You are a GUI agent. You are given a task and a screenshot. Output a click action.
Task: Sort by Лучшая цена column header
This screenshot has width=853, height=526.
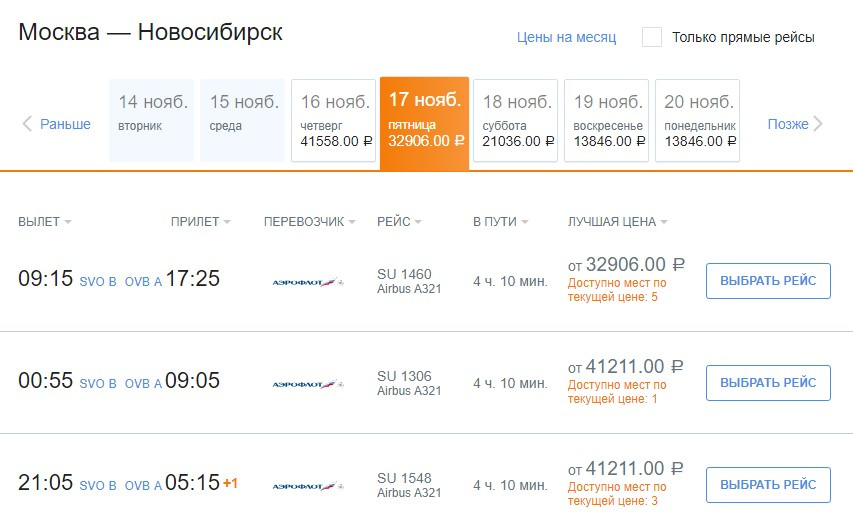tap(617, 222)
